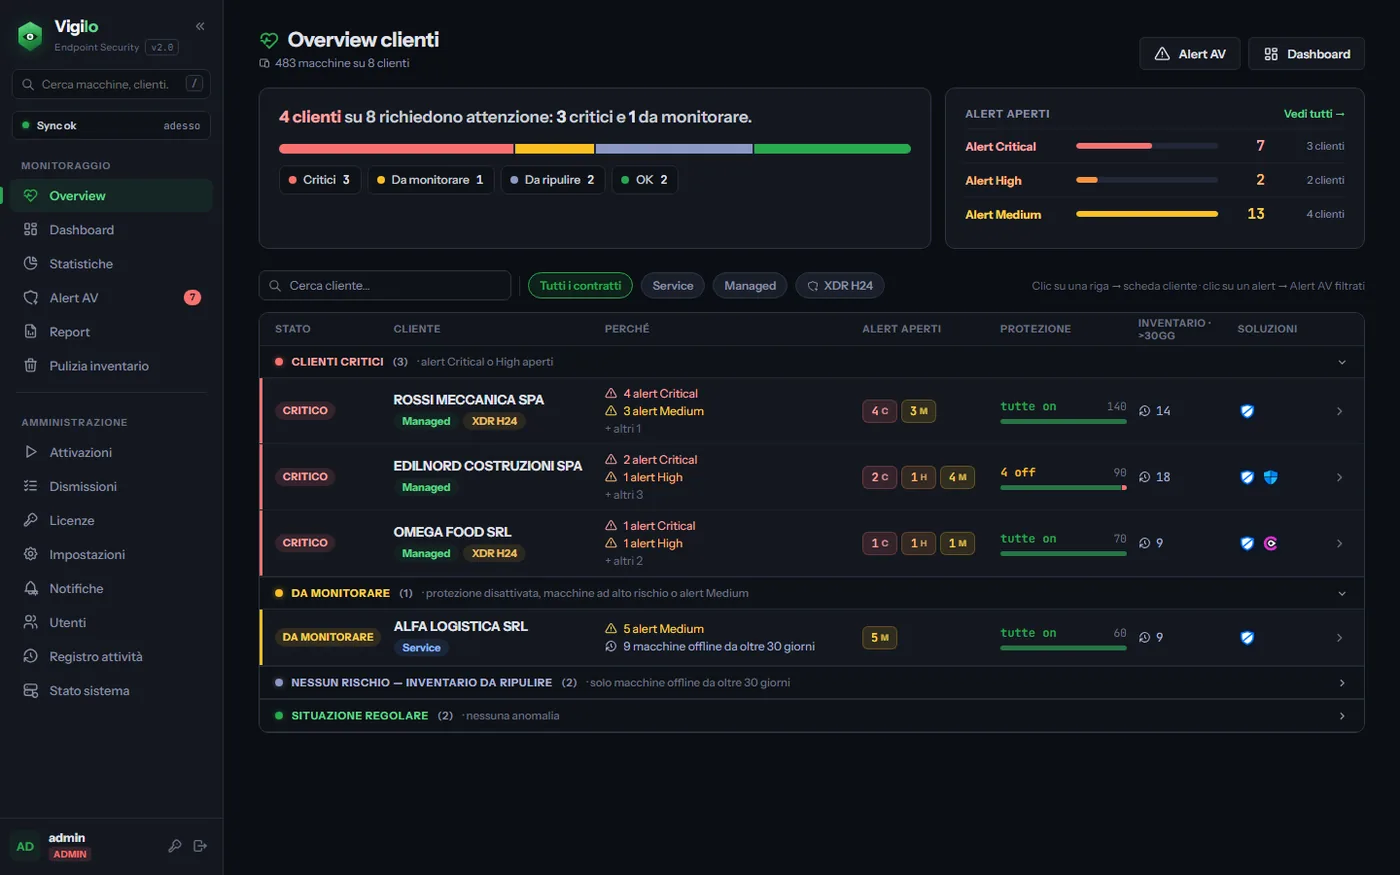Focus the Cerca cliente search field

(385, 286)
